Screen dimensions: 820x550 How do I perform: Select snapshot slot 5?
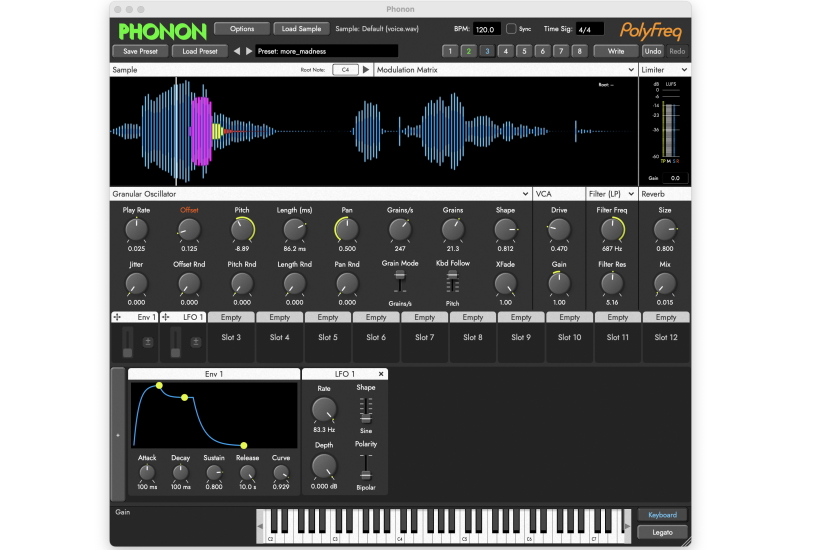click(524, 51)
